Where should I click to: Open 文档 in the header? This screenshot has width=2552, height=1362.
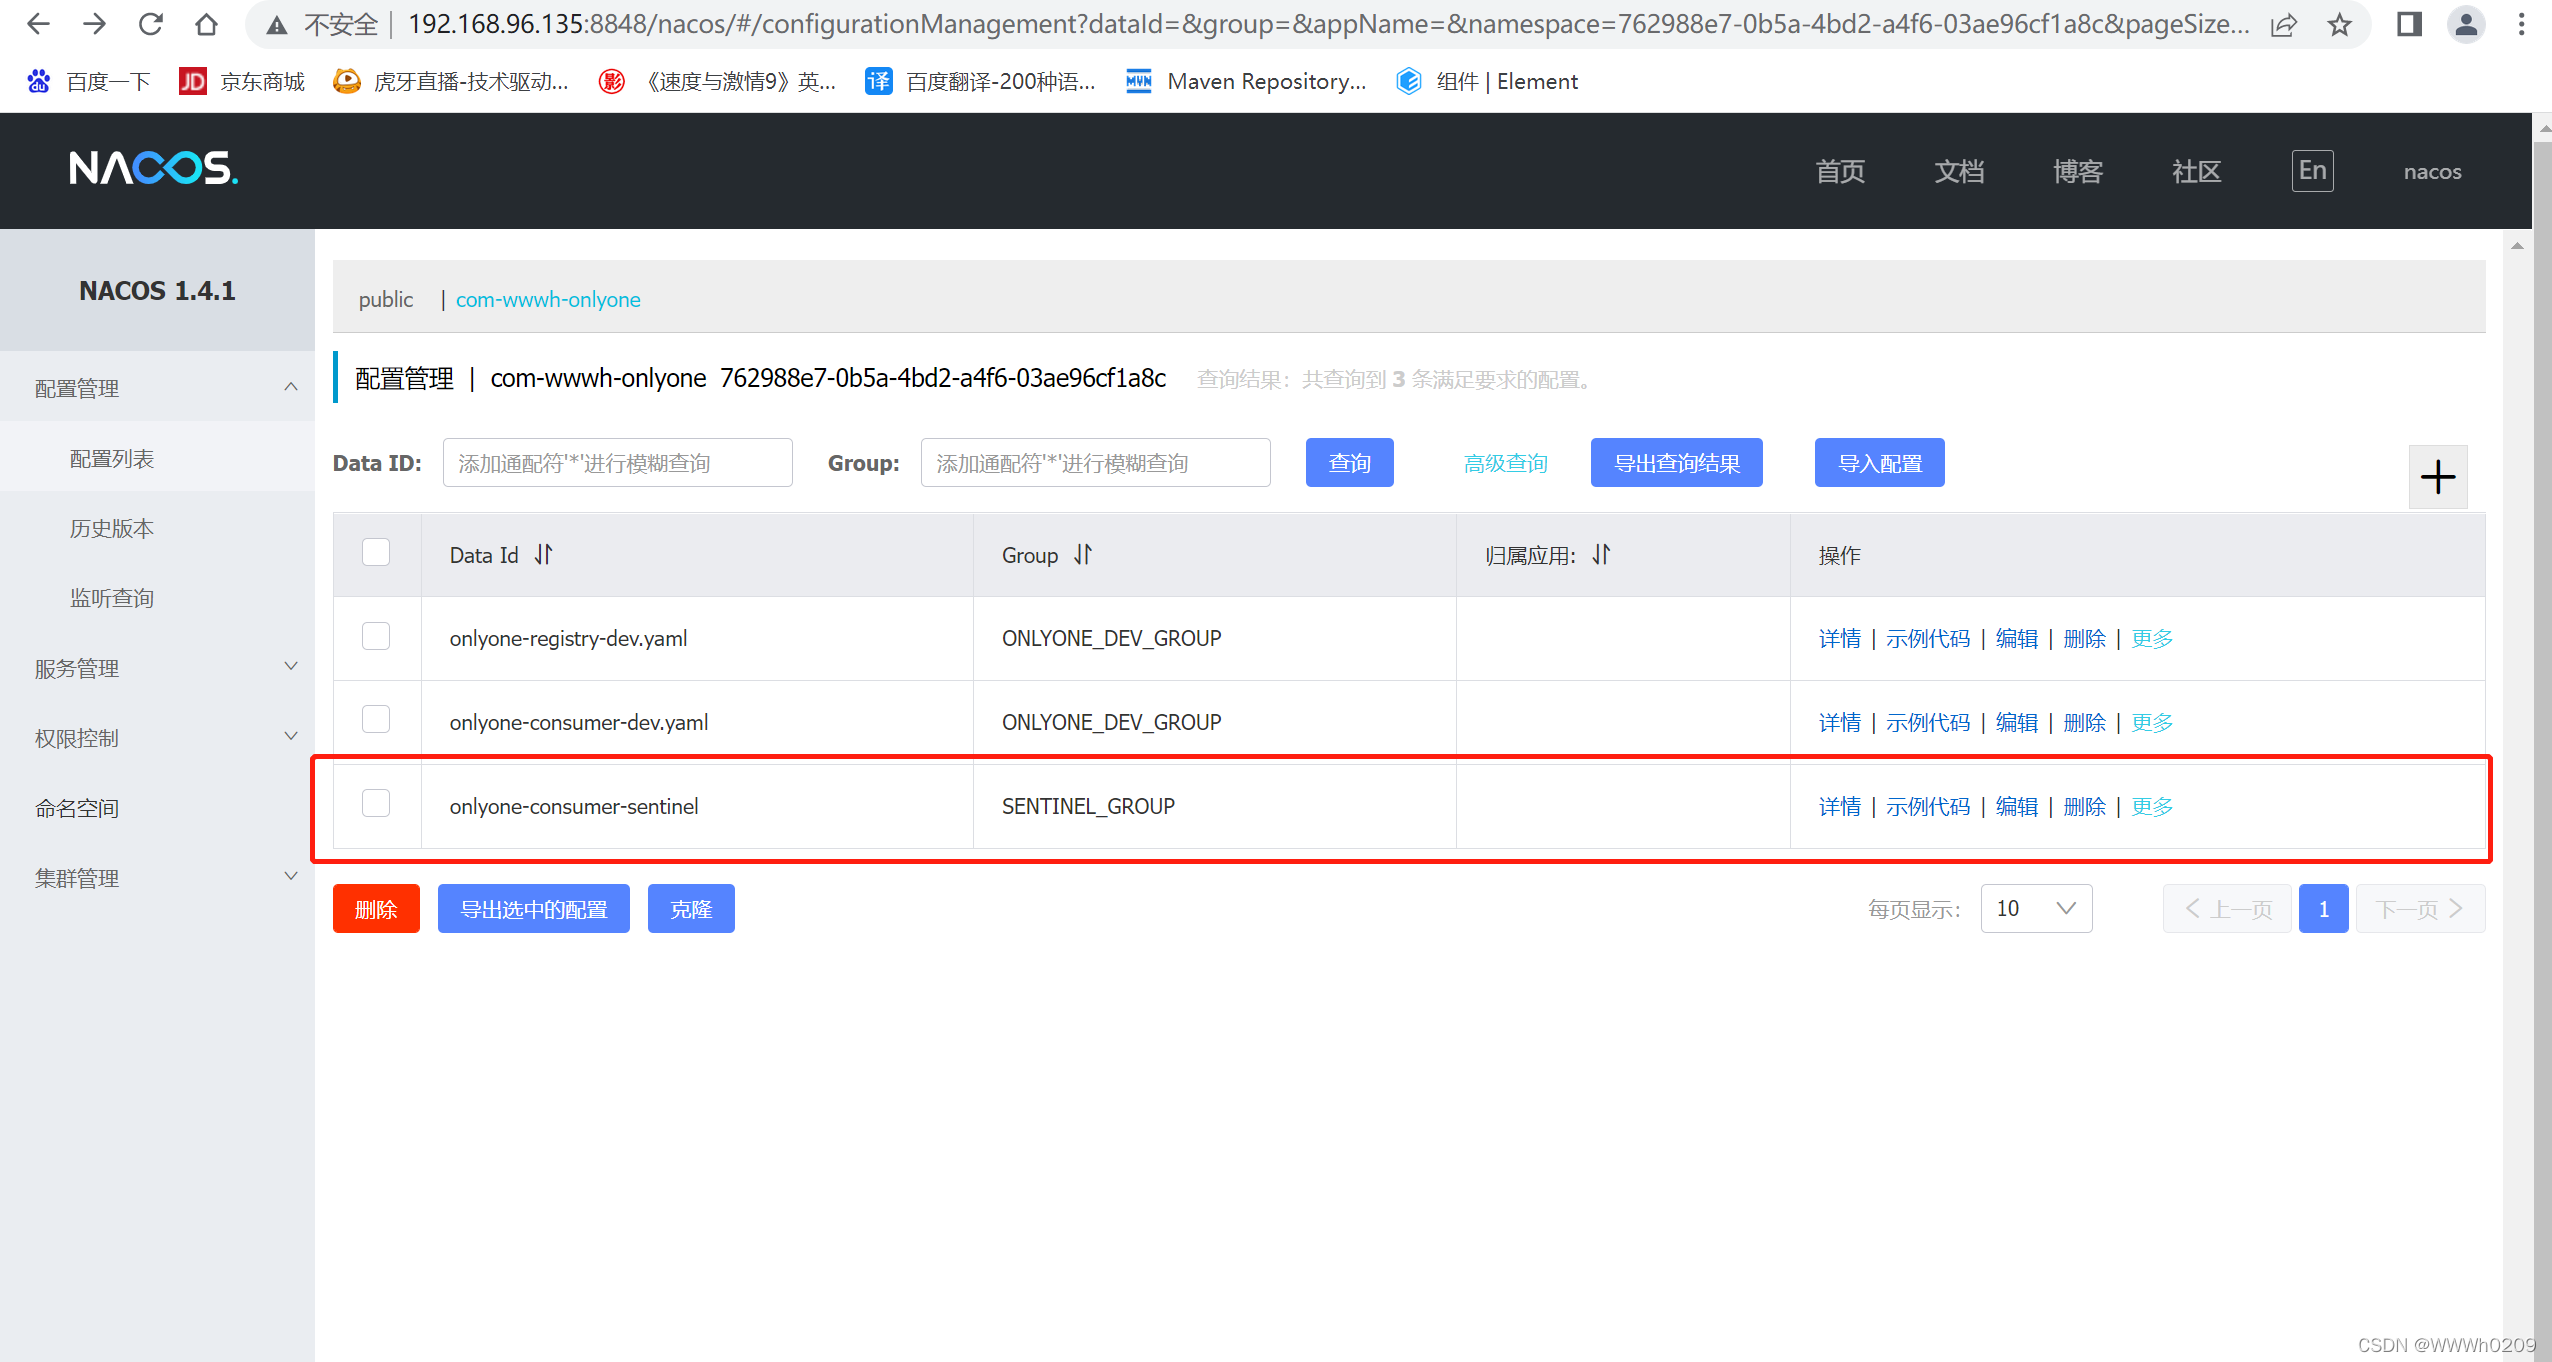pyautogui.click(x=1959, y=171)
